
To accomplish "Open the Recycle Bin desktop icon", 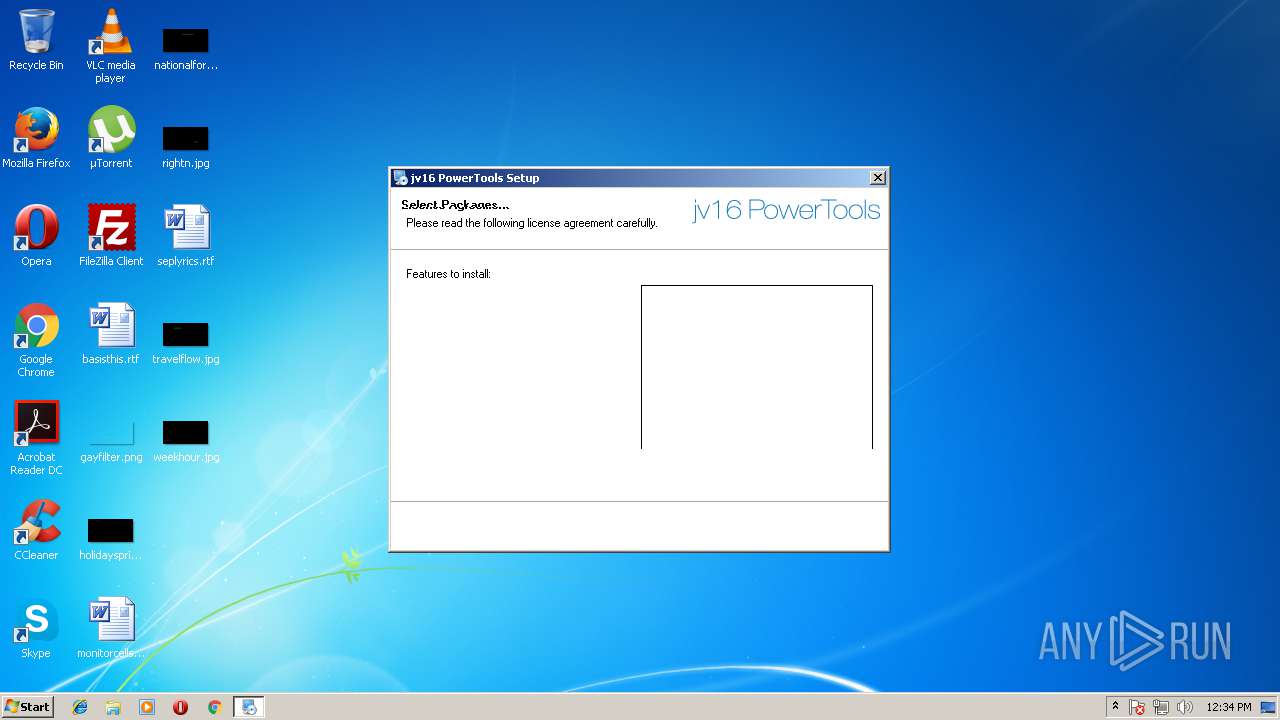I will coord(36,40).
